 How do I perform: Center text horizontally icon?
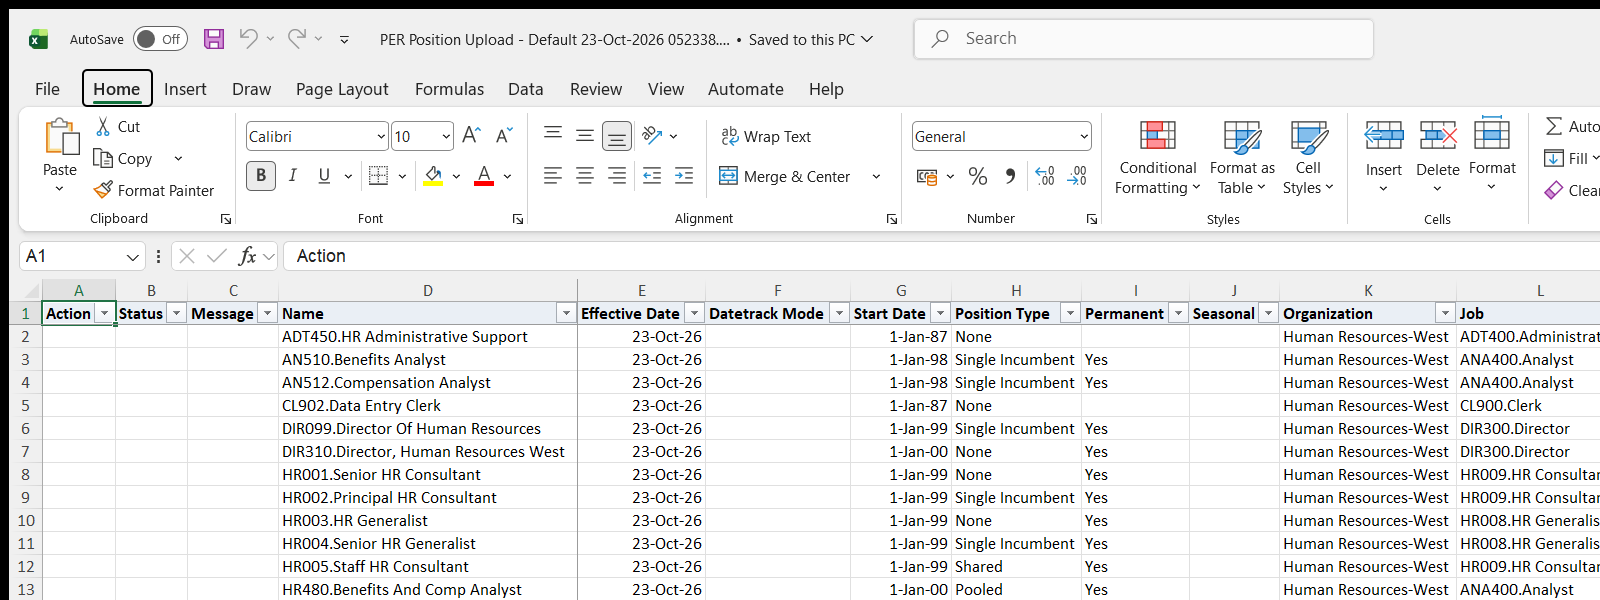click(585, 176)
